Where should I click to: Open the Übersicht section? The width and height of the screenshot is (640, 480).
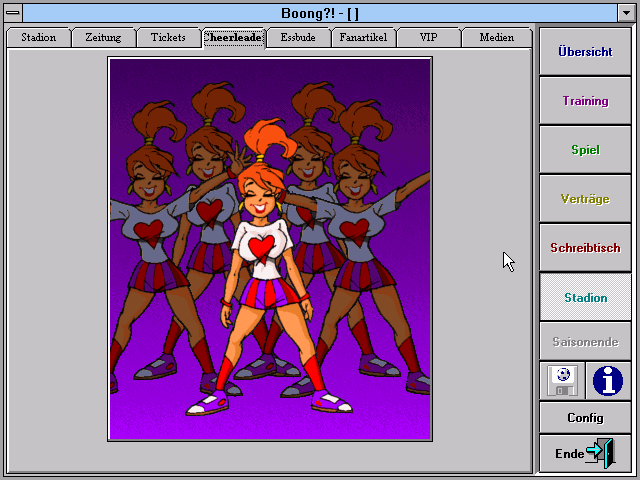[585, 52]
